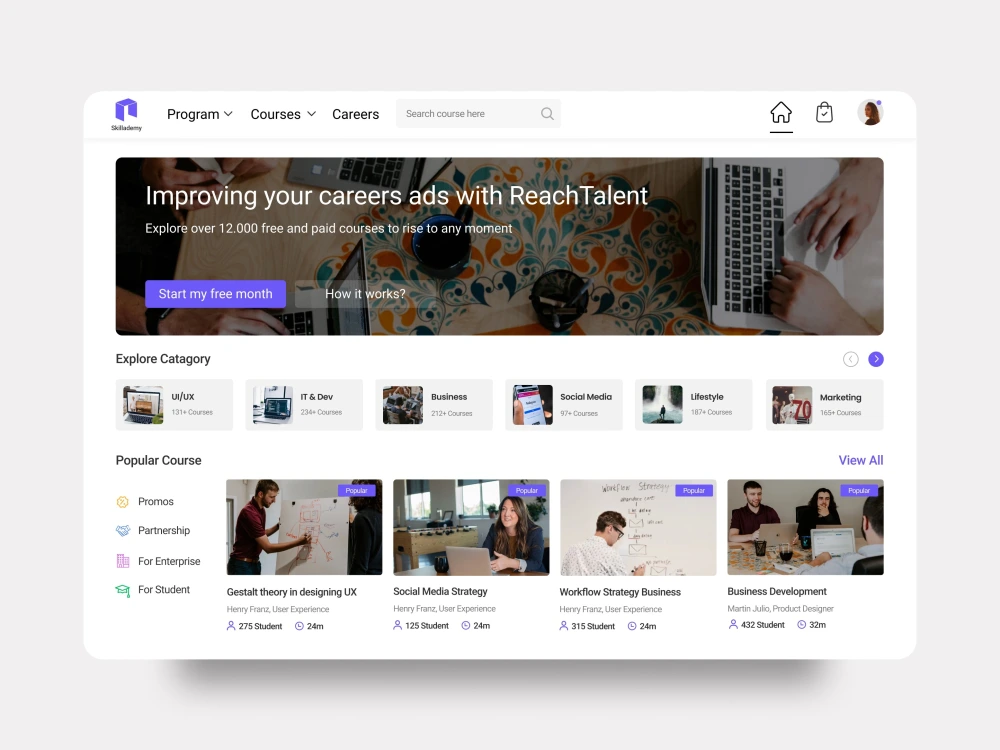The image size is (1000, 750).
Task: Click the How it works link
Action: 365,293
